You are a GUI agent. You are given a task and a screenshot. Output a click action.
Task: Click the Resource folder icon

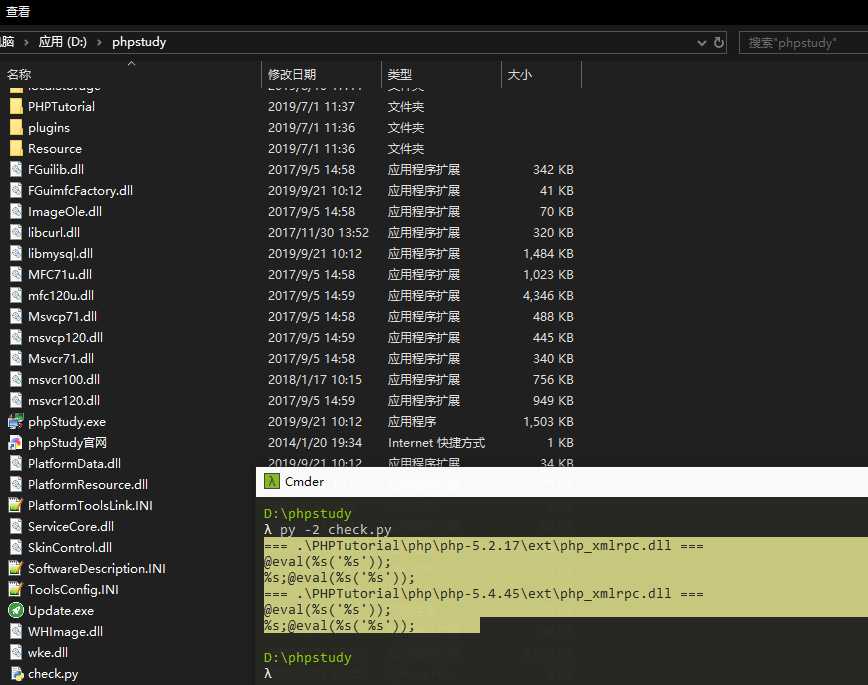click(16, 148)
